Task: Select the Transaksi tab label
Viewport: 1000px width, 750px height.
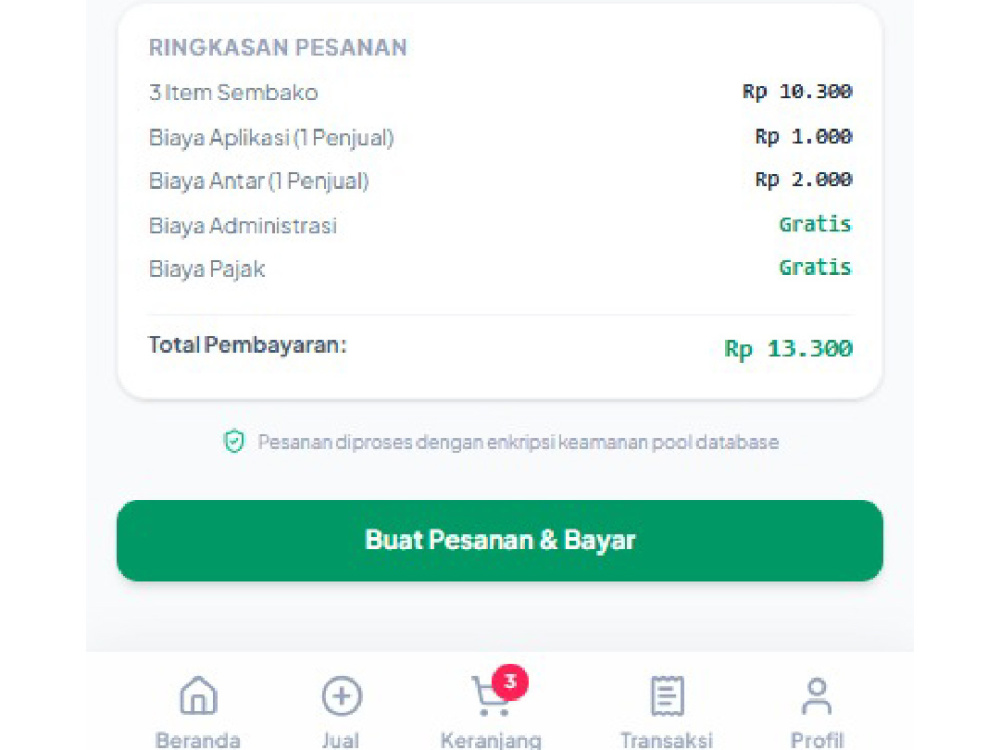Action: (667, 740)
